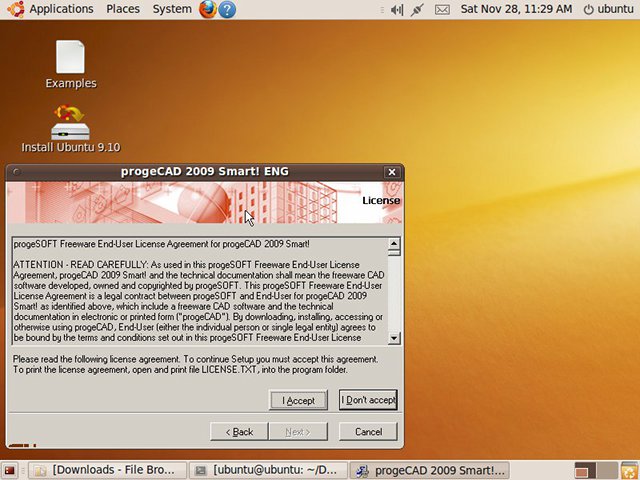
Task: Select the progeCAD 2009 Smart taskbar entry
Action: (429, 471)
